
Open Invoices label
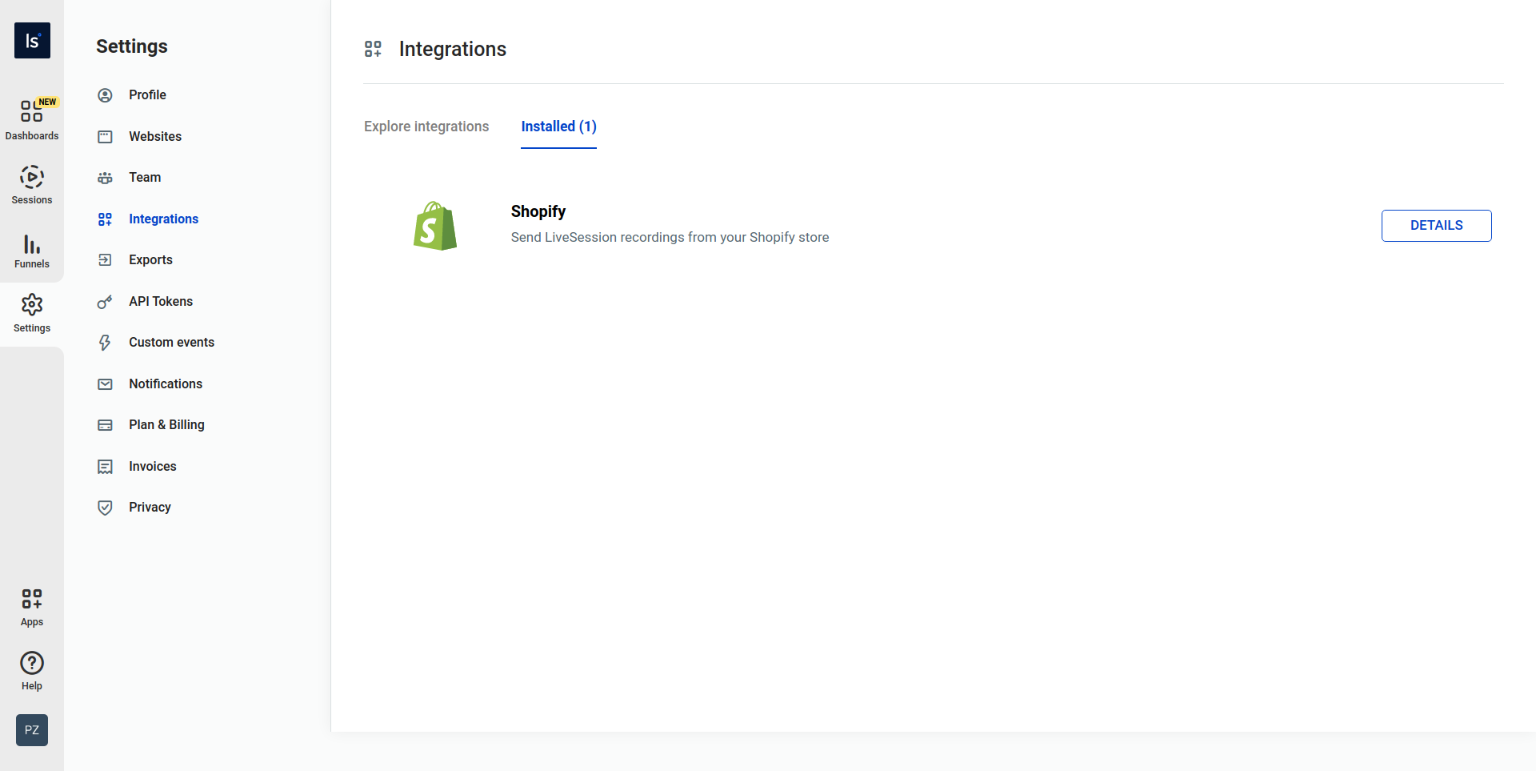coord(153,467)
